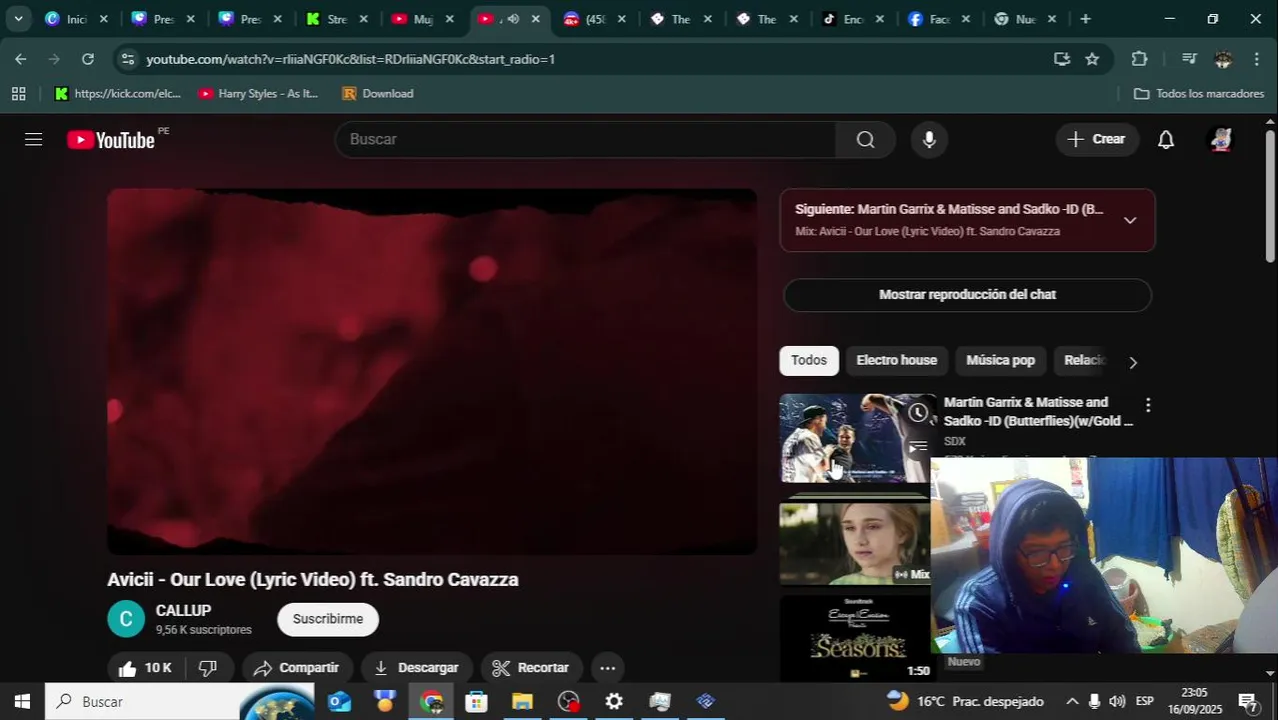Open the Download bookmark

[377, 93]
